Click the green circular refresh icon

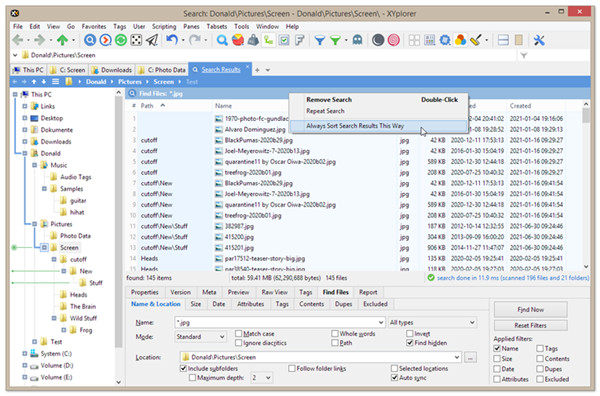(x=121, y=40)
